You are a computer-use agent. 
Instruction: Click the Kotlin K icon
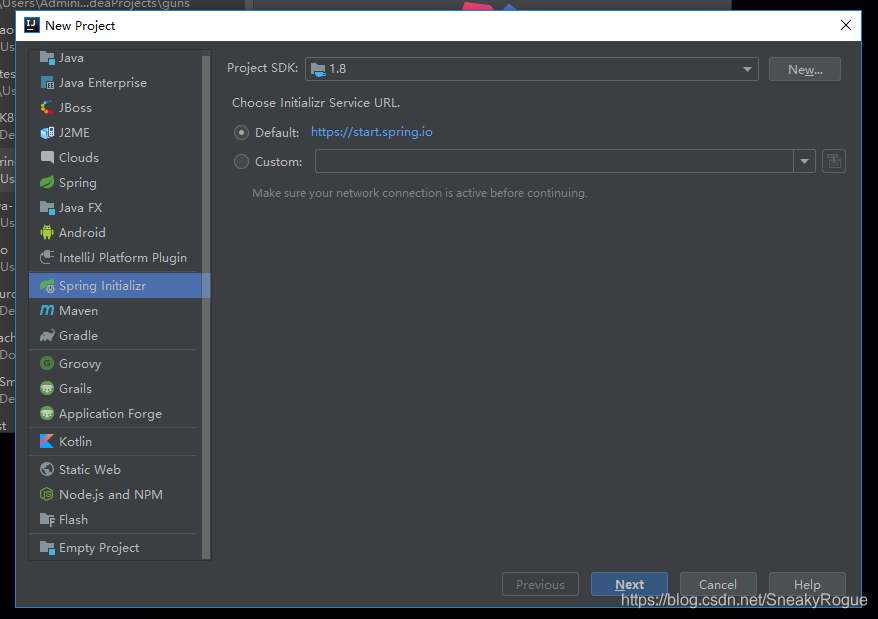point(47,441)
